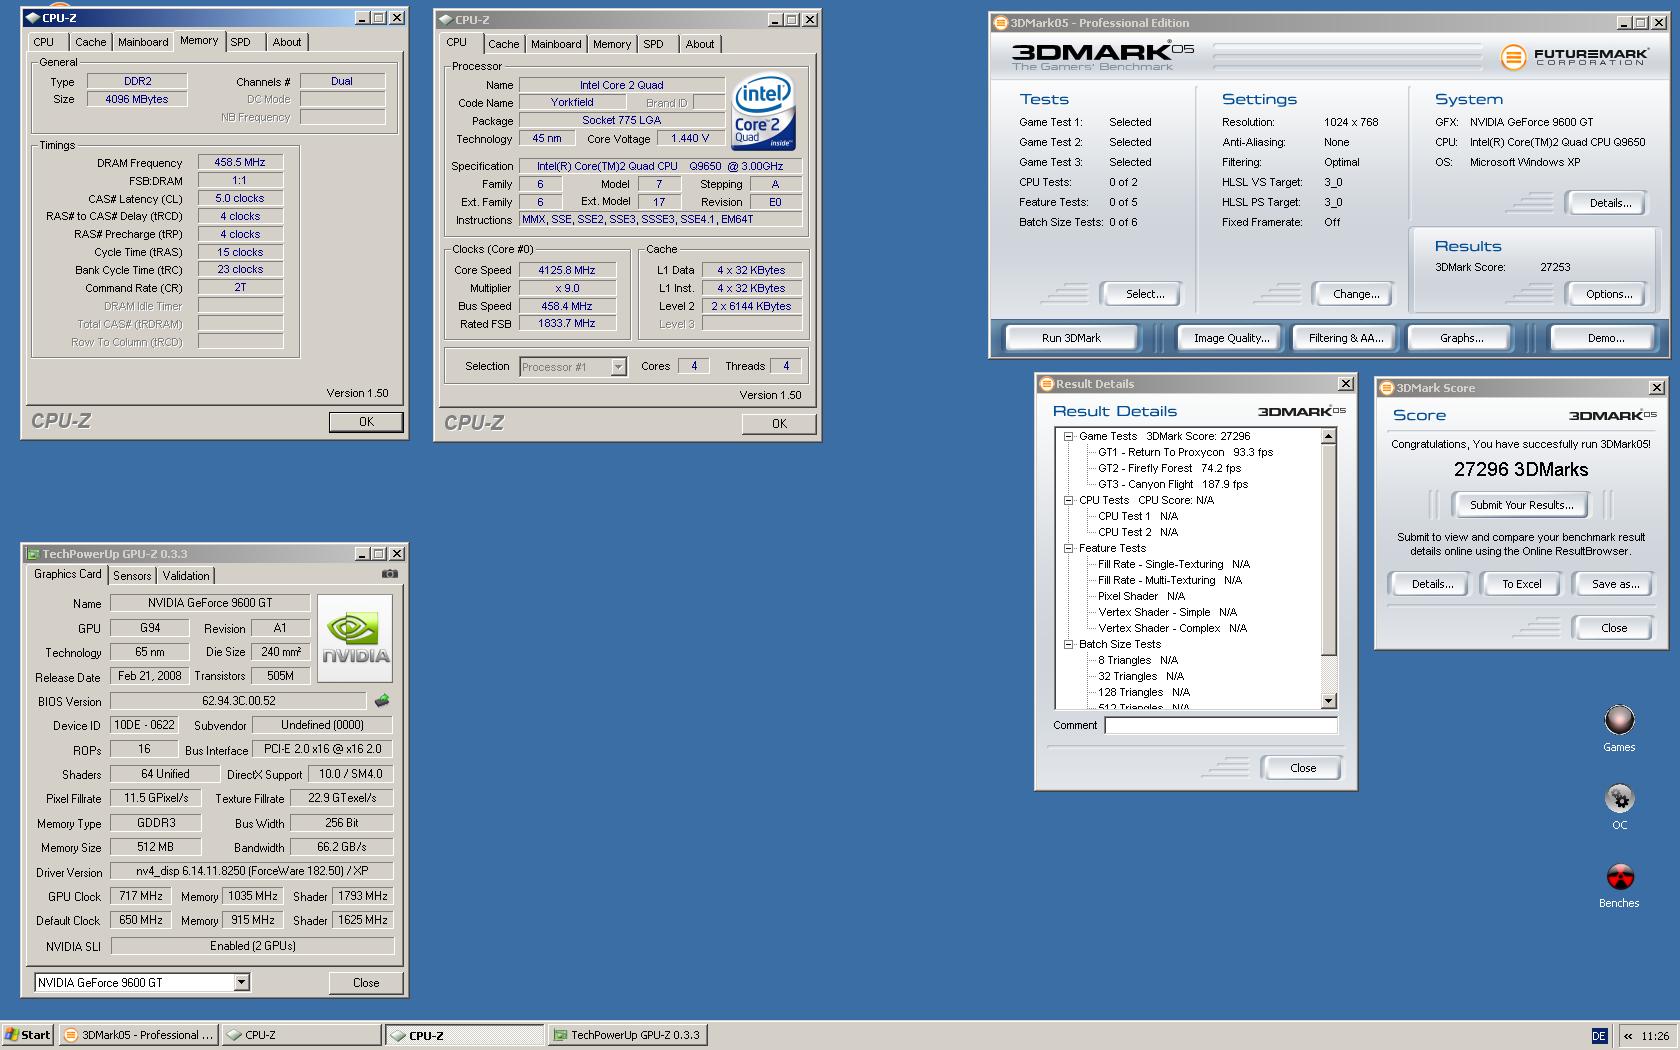Open the GPU selection dropdown in GPU-Z
This screenshot has height=1050, width=1680.
point(241,982)
